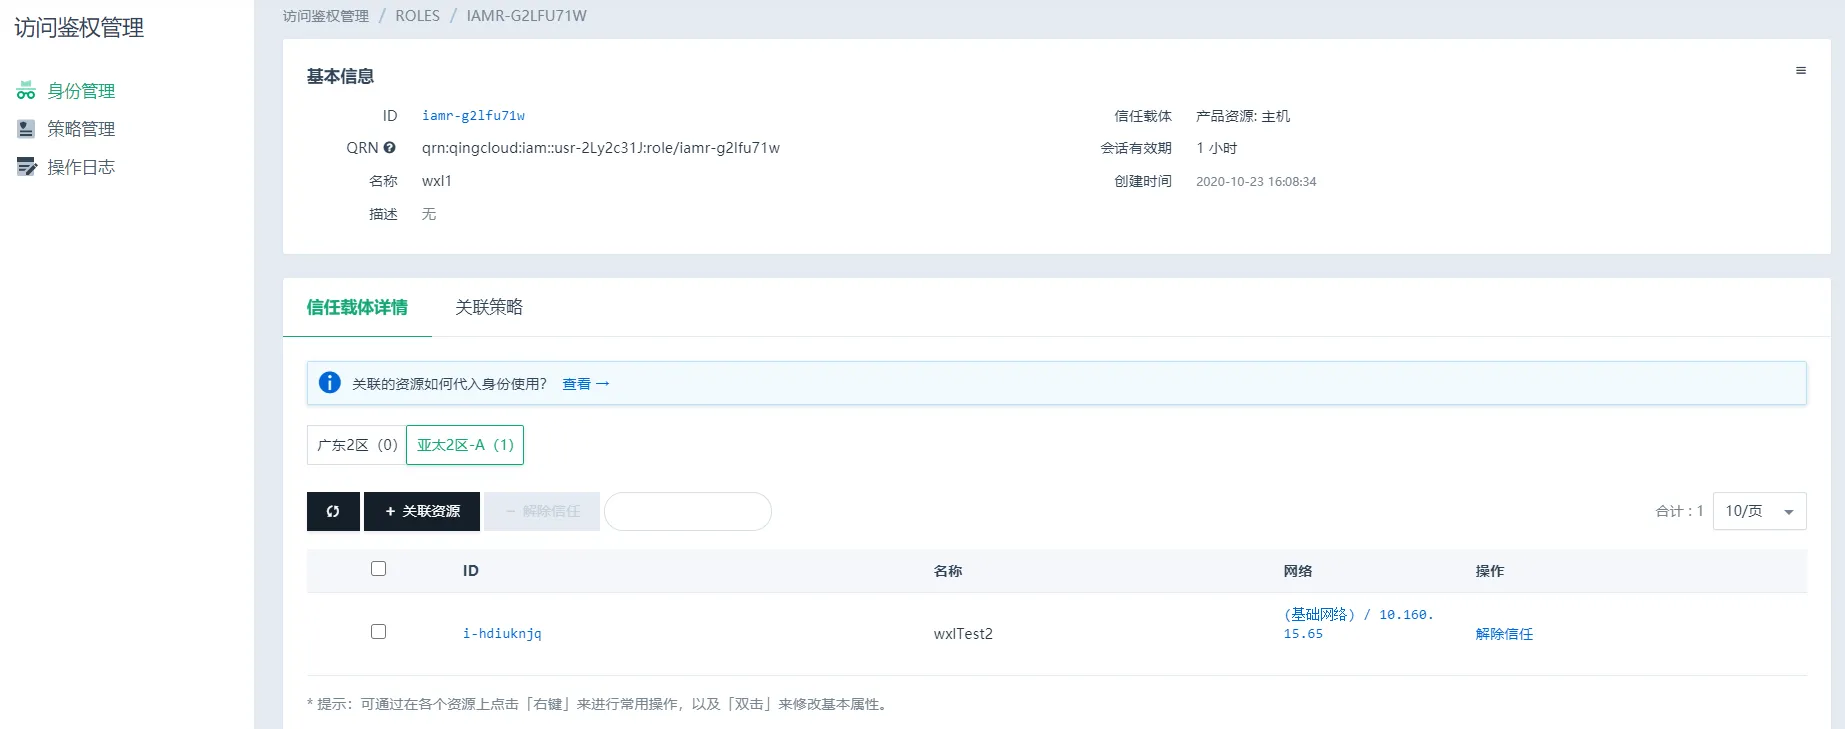1845x729 pixels.
Task: Click the disabled 解除信任 toolbar button
Action: (542, 511)
